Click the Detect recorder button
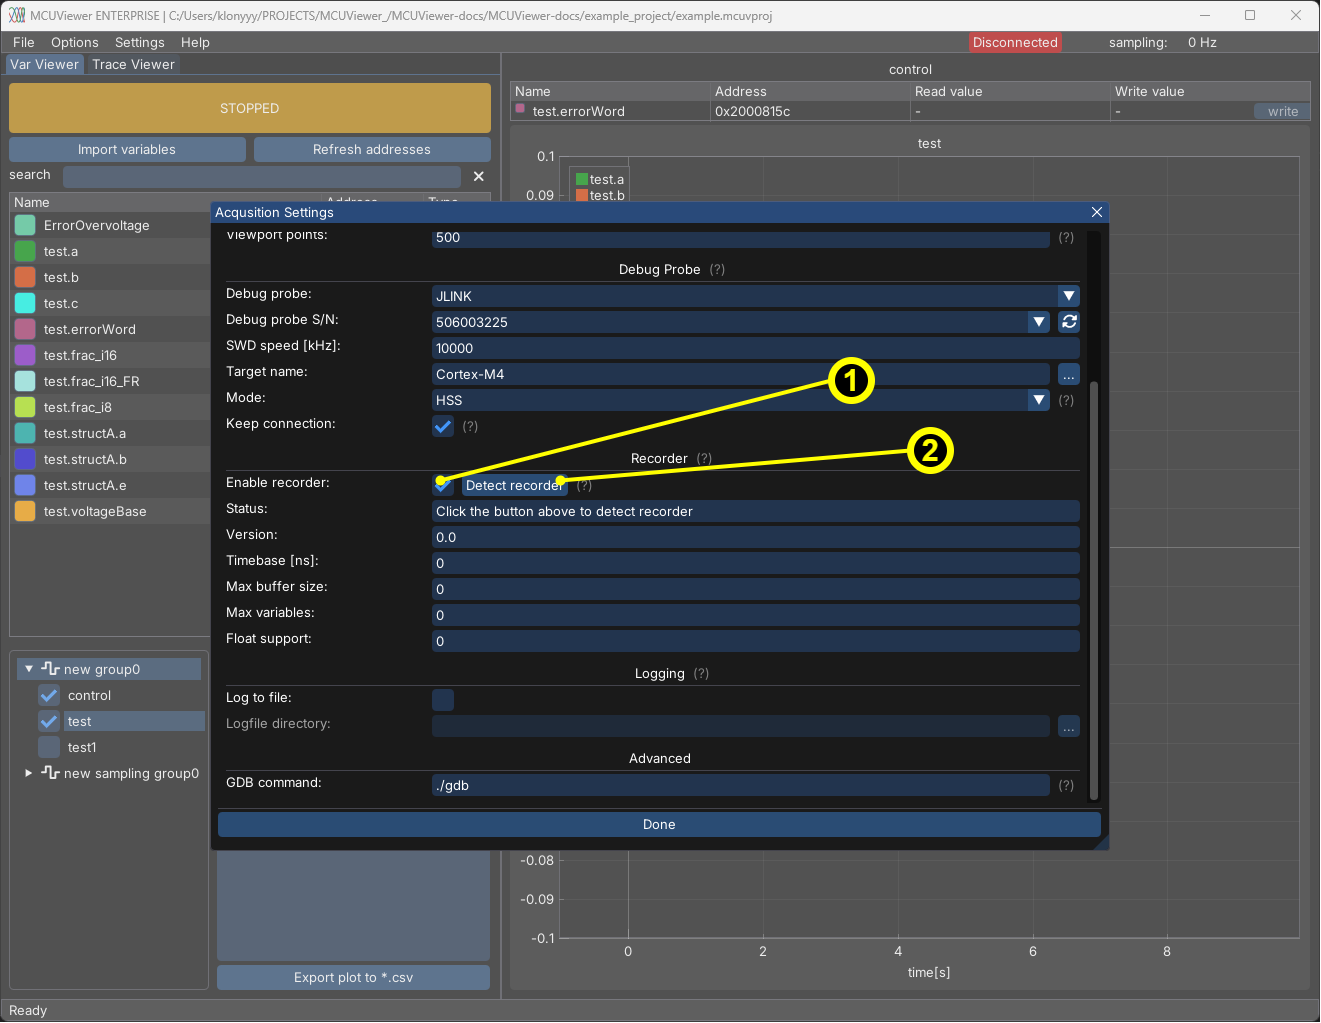Screen dimensions: 1321x1023 coord(514,486)
